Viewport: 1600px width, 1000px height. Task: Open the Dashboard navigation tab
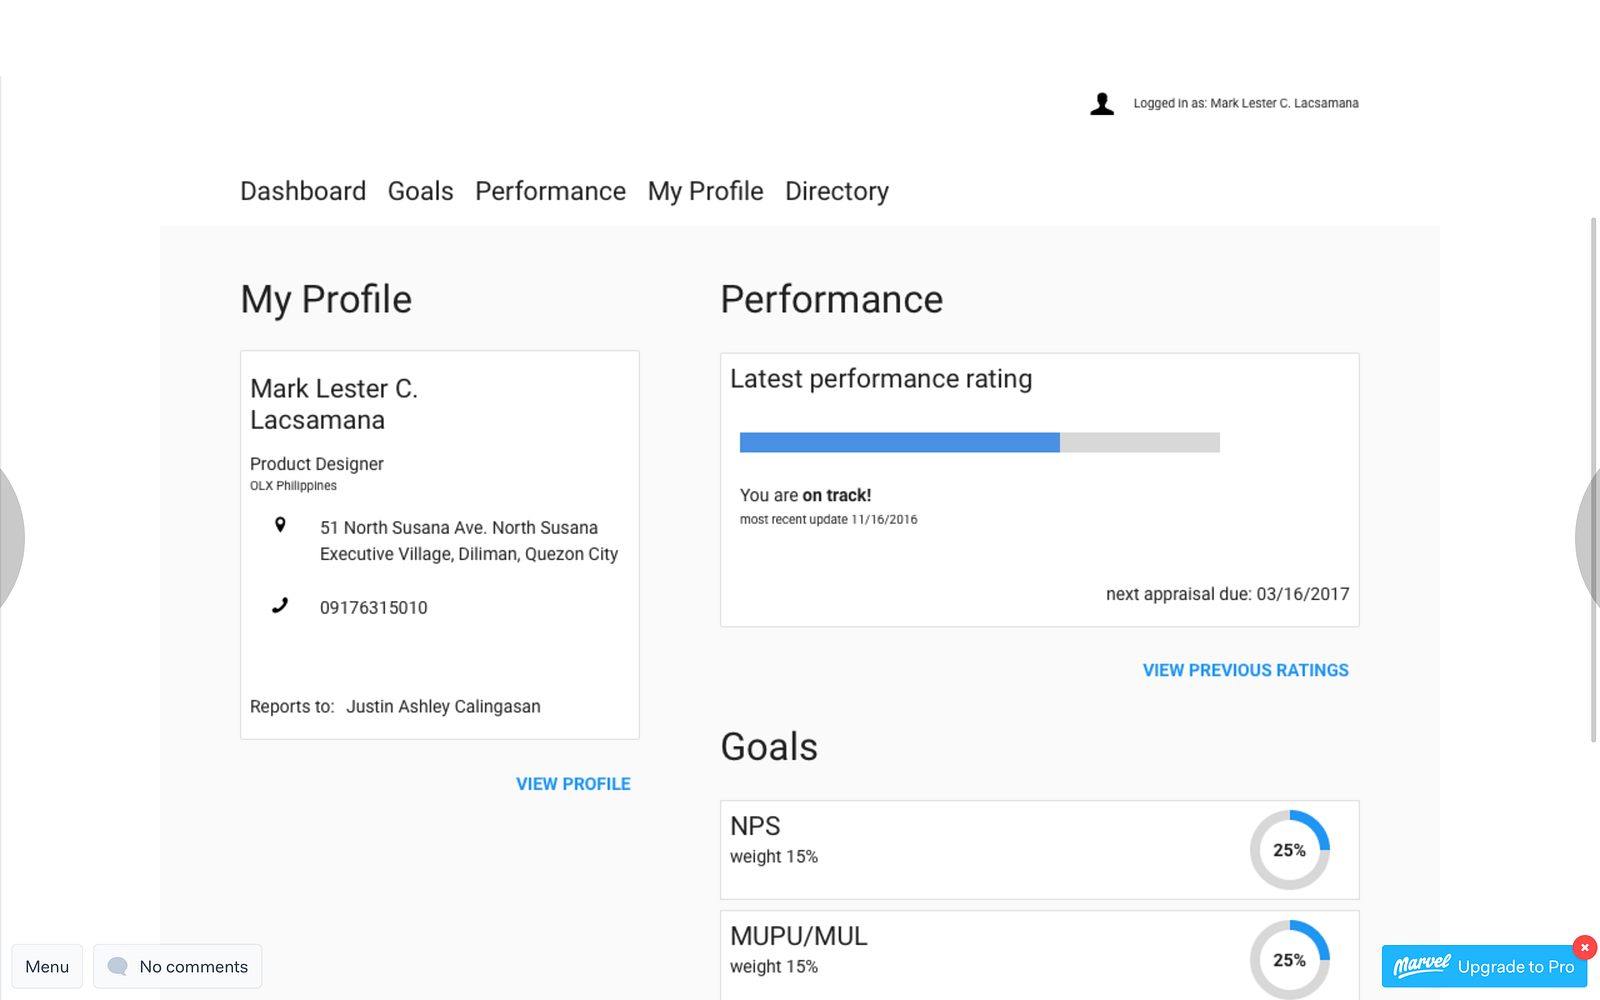click(x=303, y=191)
